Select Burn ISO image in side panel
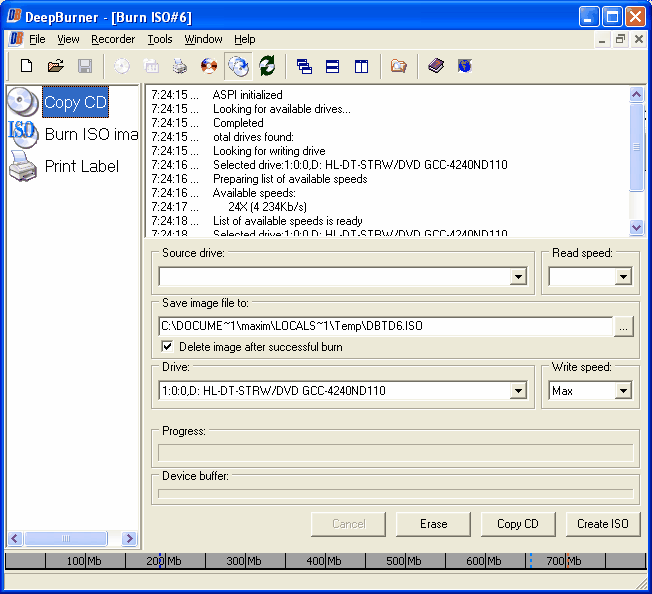 [91, 134]
